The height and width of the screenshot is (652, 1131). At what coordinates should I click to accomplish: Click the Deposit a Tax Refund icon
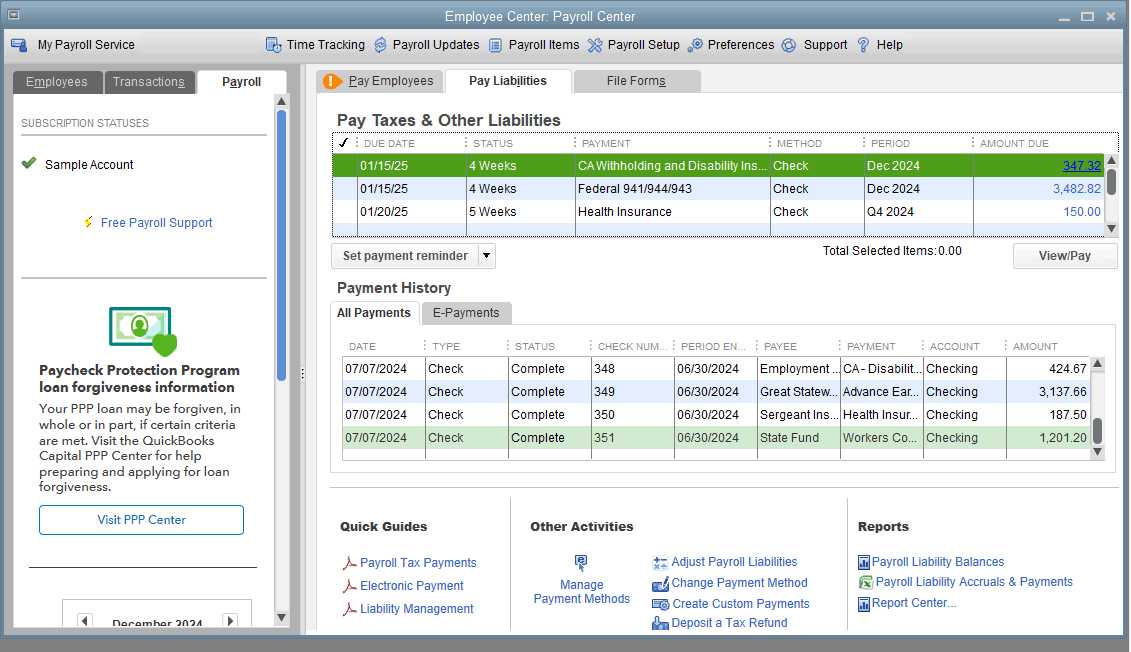(x=660, y=623)
